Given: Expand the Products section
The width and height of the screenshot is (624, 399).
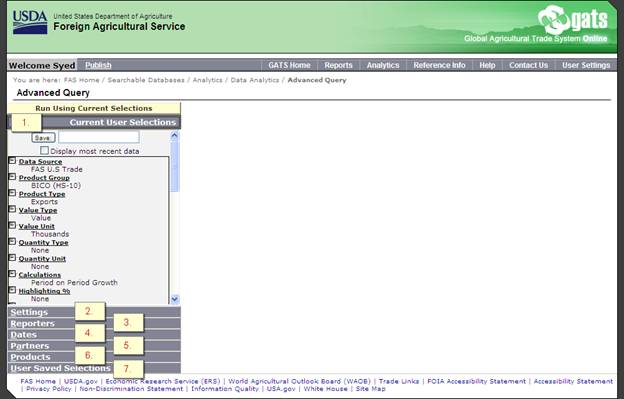Looking at the screenshot, I should (94, 357).
